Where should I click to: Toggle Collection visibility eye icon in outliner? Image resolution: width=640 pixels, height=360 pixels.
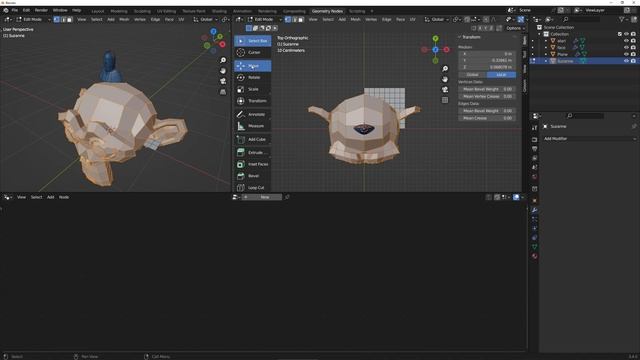coord(626,34)
